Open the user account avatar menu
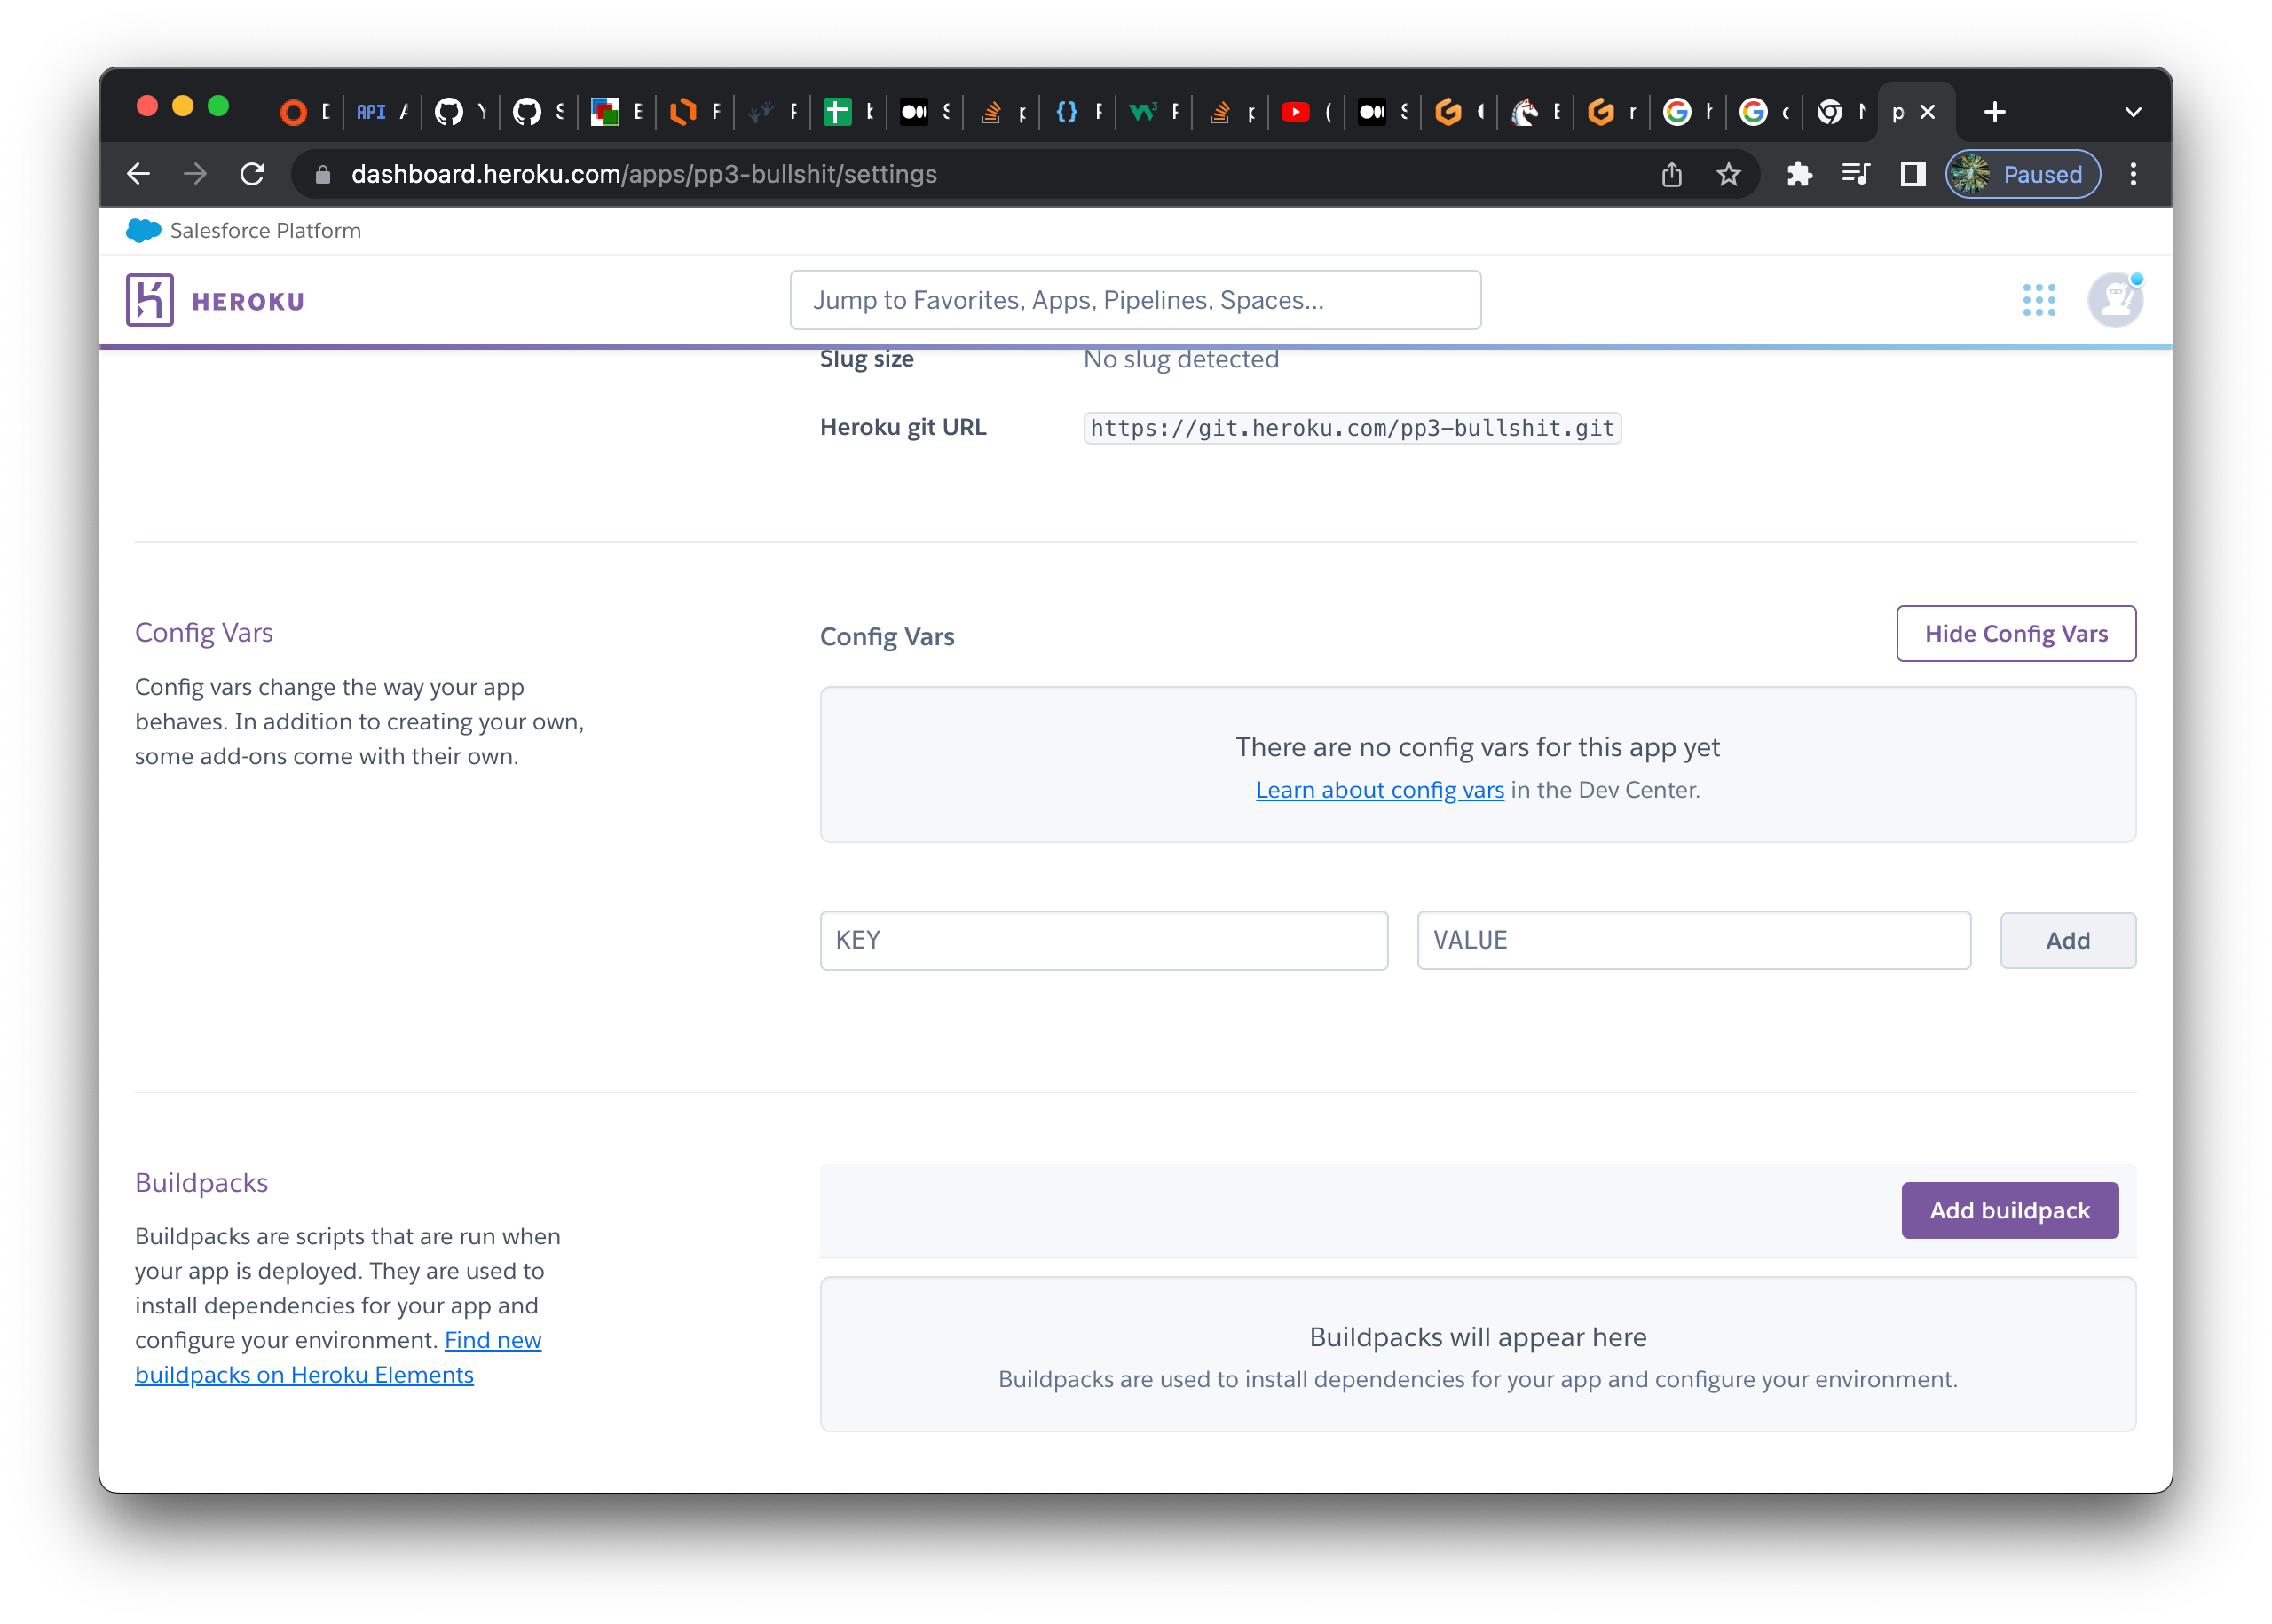Screen dimensions: 2272x1624 2114,300
